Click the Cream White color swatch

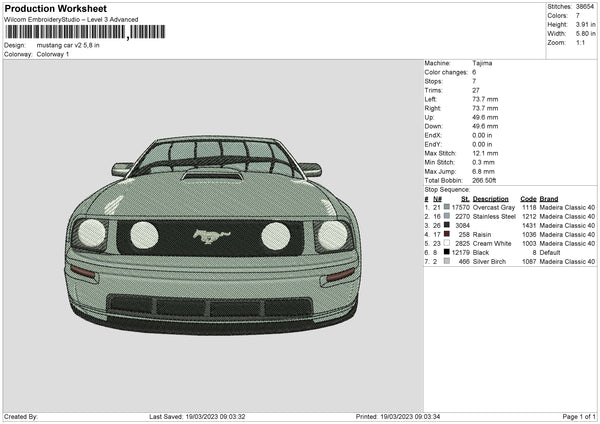(x=447, y=243)
